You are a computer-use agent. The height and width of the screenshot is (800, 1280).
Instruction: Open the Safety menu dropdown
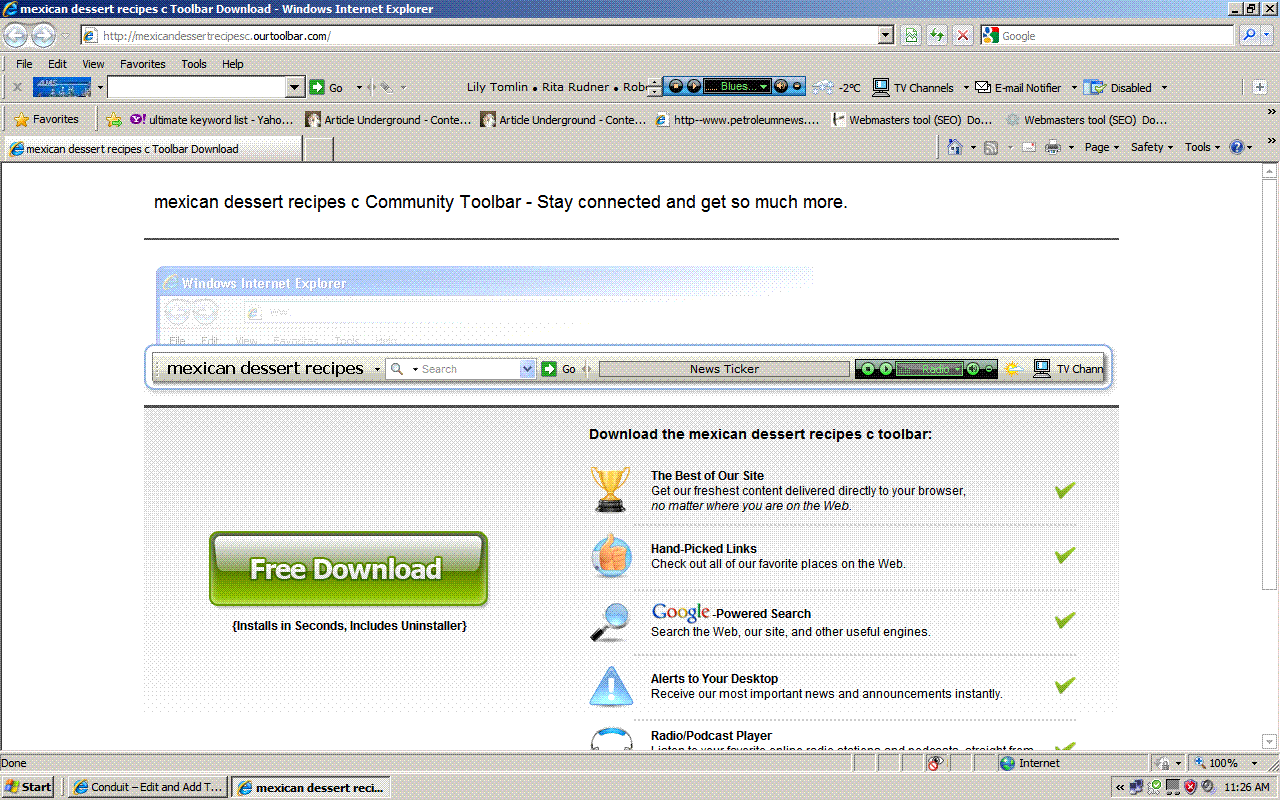coord(1152,148)
